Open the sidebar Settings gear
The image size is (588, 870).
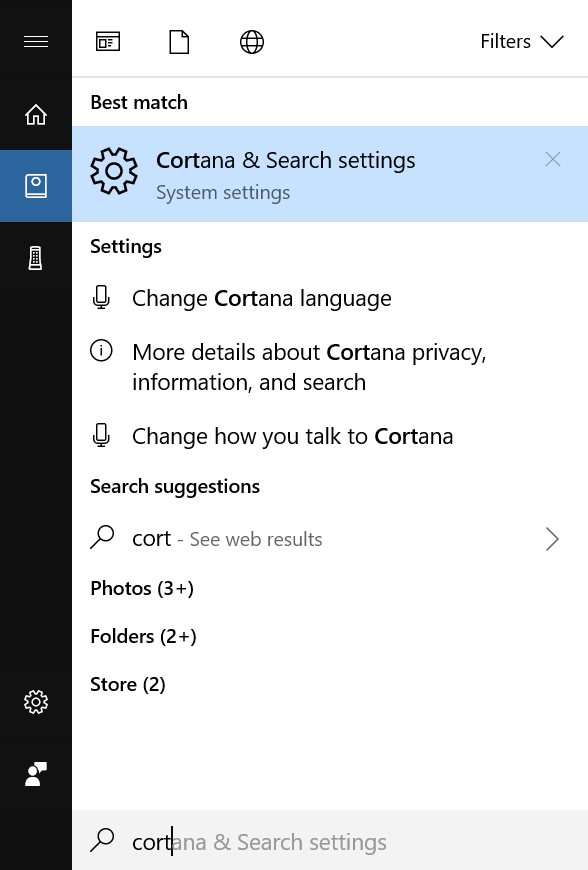[x=36, y=702]
